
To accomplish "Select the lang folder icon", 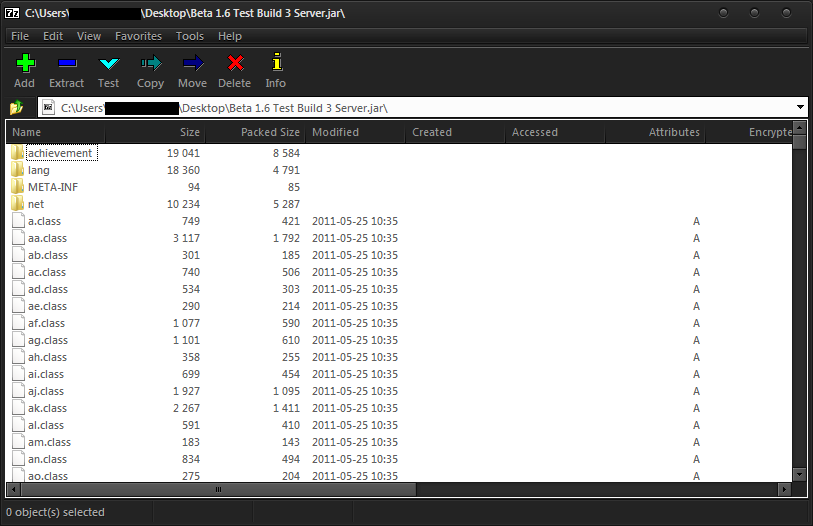I will point(18,170).
